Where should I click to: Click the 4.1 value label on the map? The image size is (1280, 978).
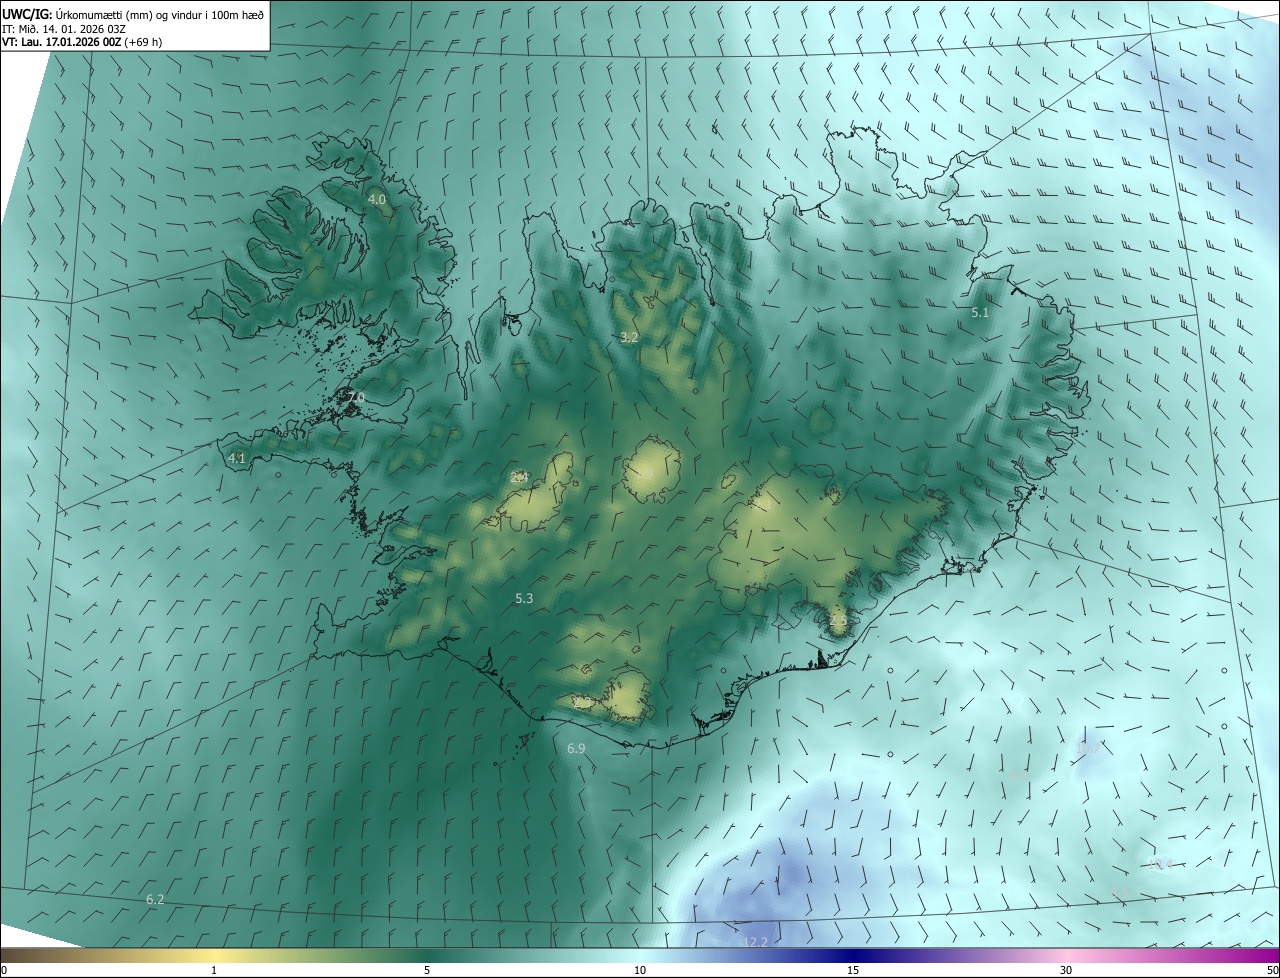[237, 458]
